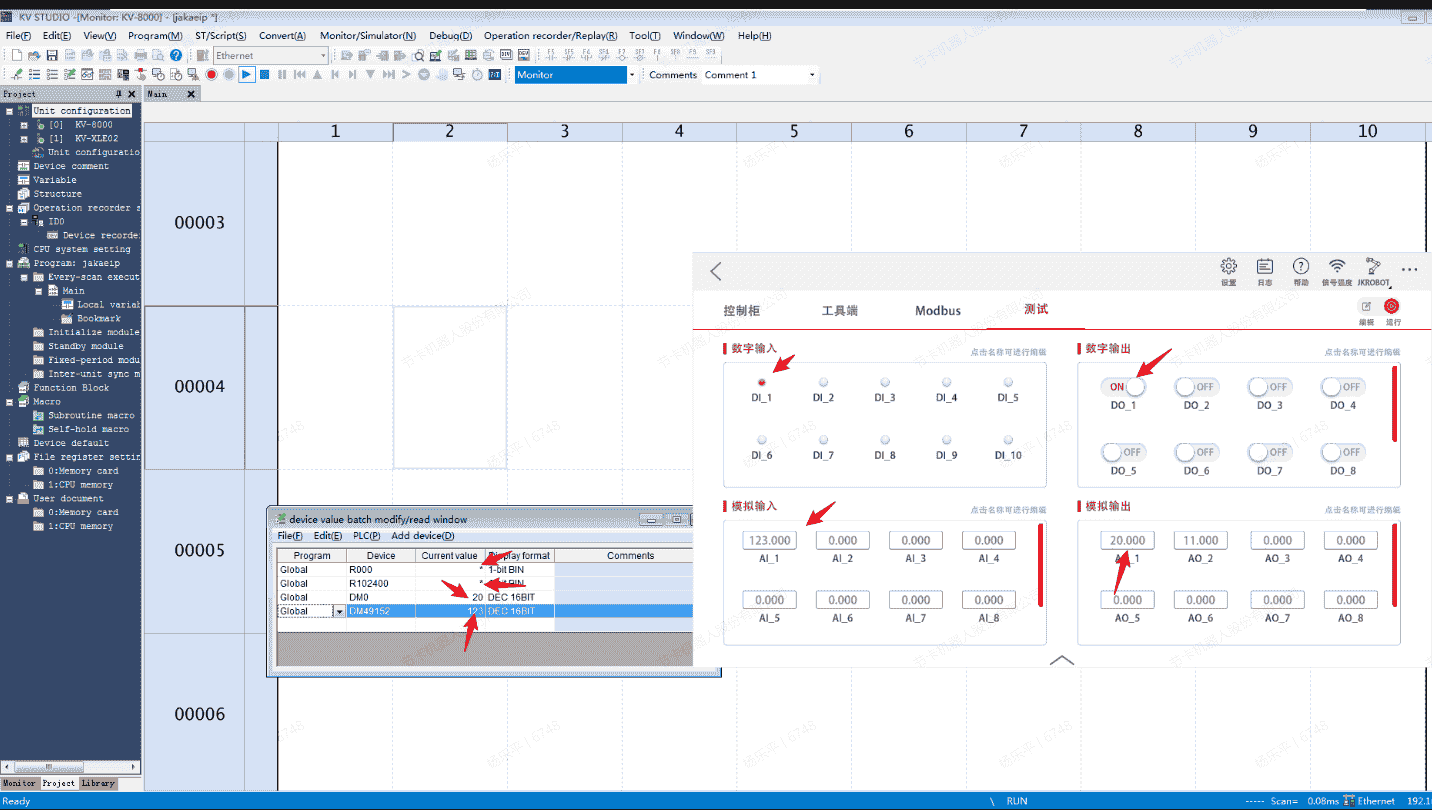This screenshot has width=1432, height=810.
Task: Click the blue Help question mark icon
Action: point(176,56)
